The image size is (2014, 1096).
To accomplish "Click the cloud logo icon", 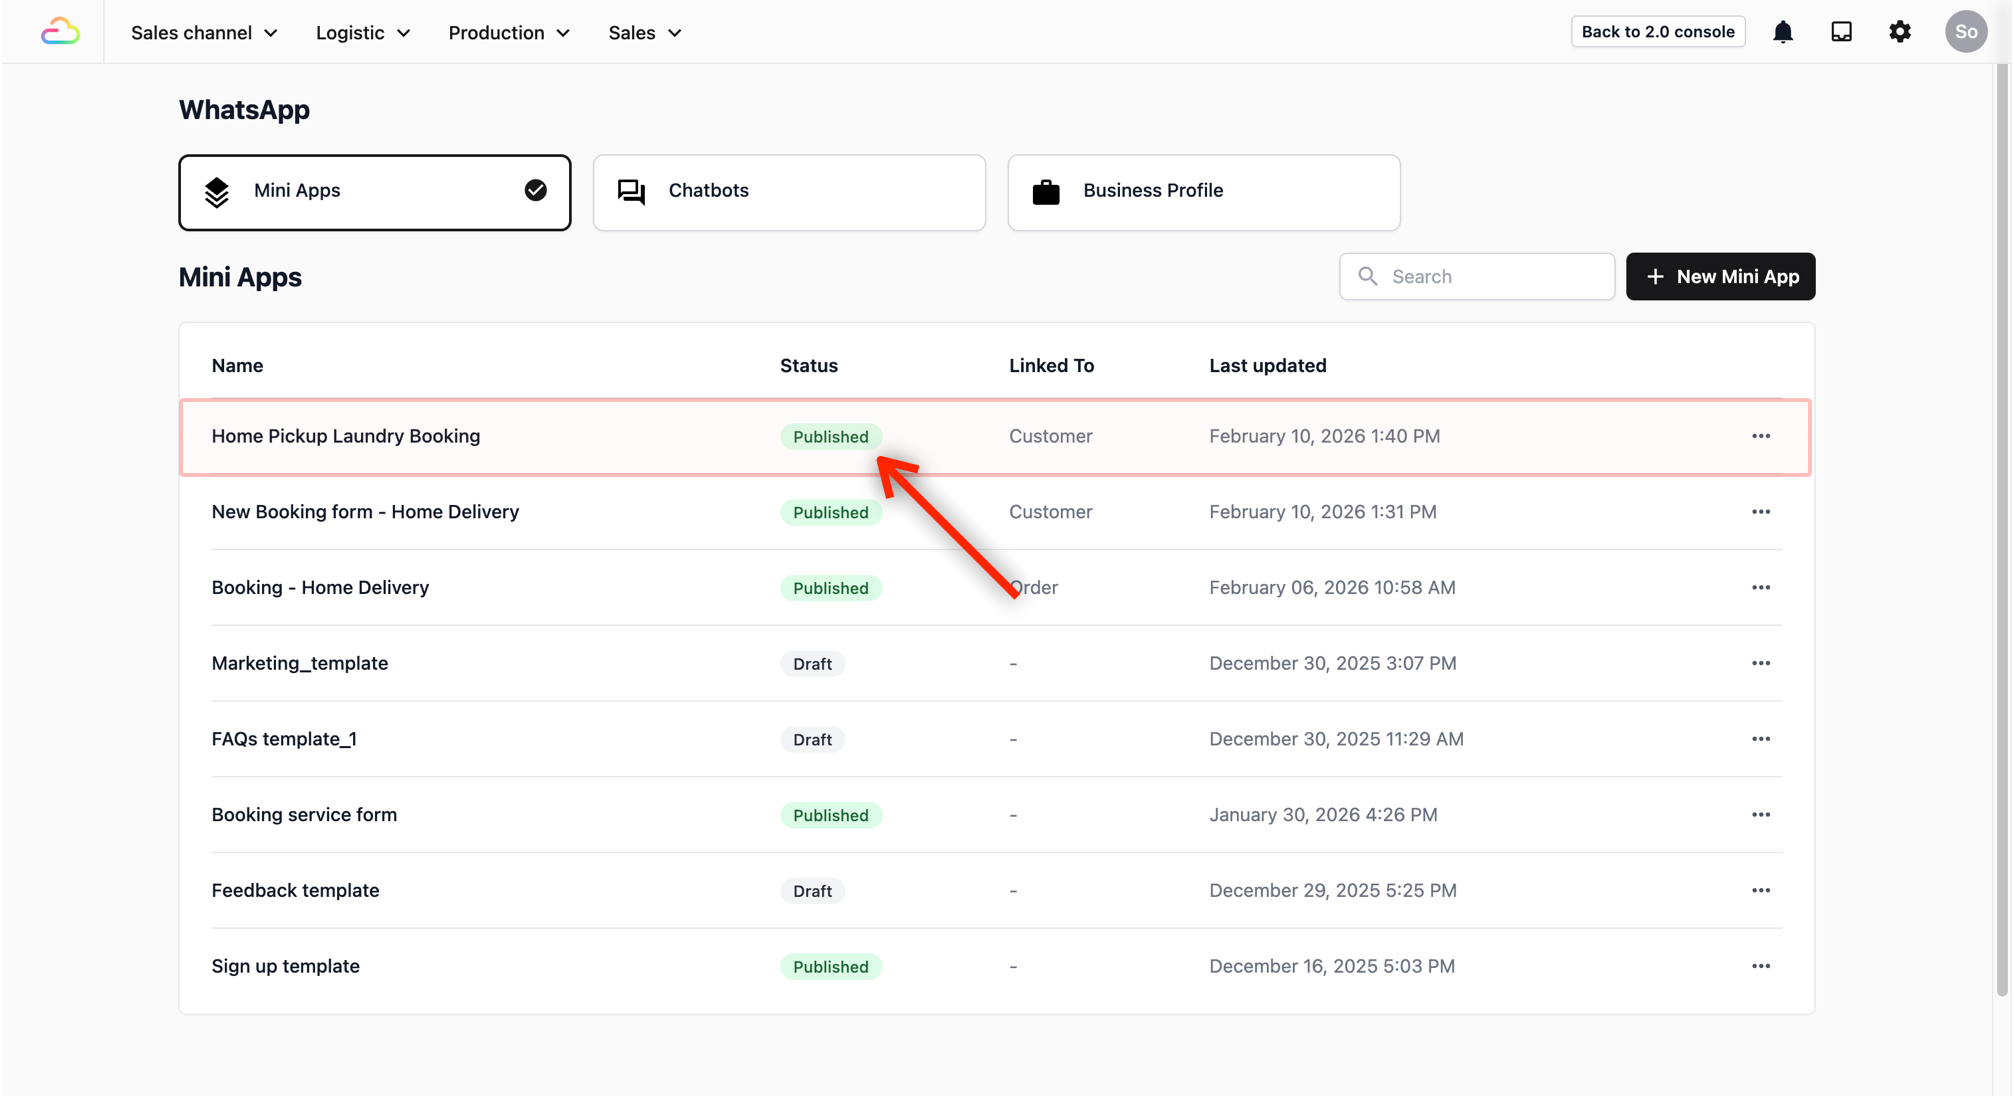I will click(x=60, y=32).
